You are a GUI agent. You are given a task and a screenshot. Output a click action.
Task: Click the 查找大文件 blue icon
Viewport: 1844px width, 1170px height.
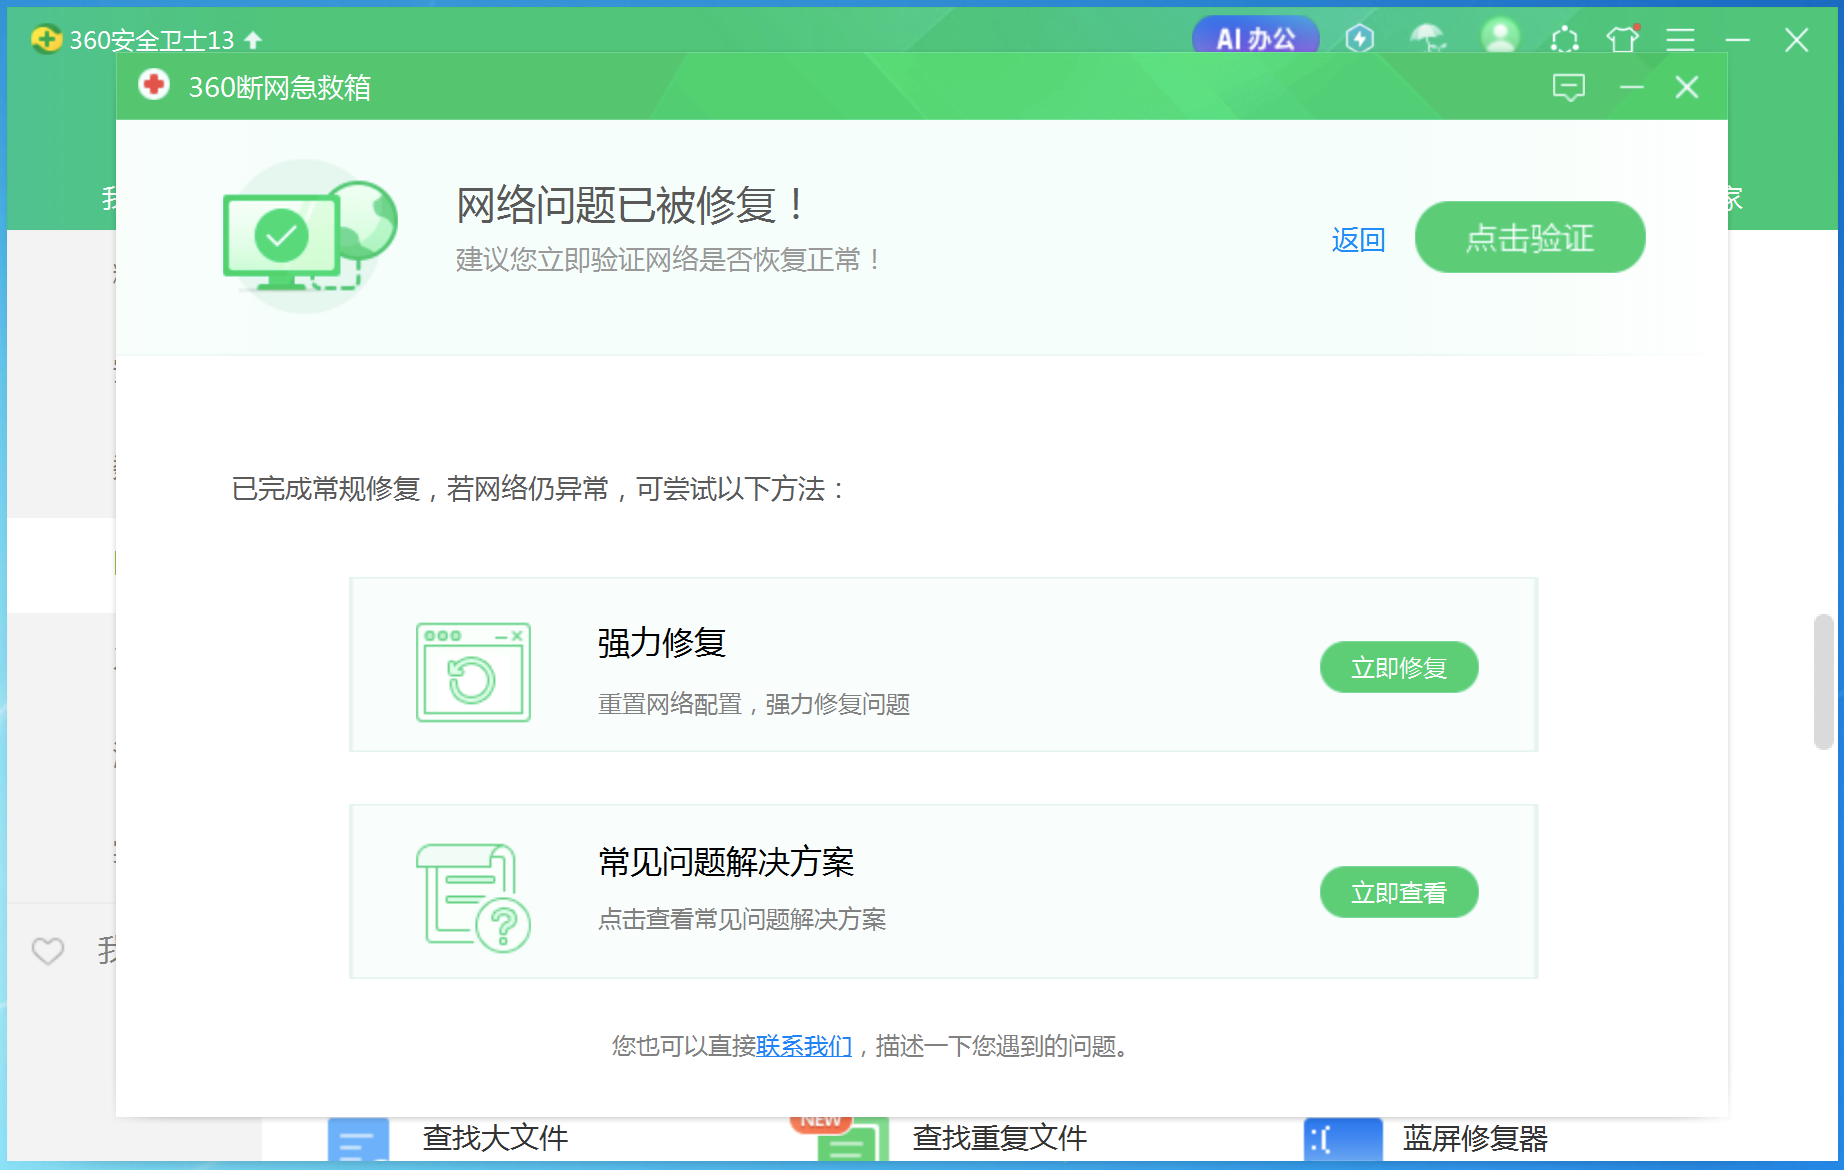click(358, 1139)
